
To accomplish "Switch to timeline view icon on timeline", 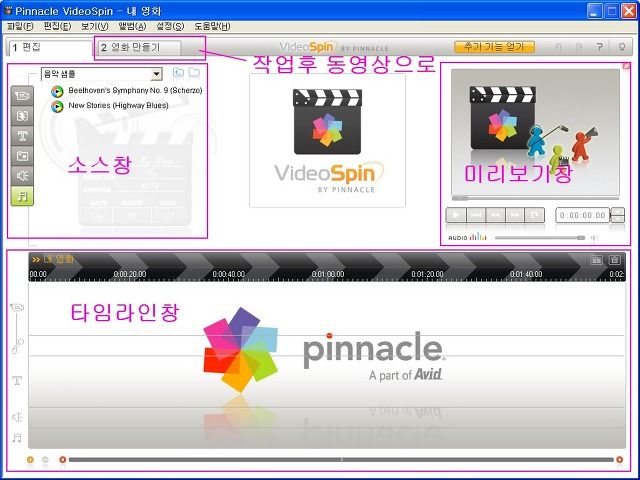I will (615, 260).
